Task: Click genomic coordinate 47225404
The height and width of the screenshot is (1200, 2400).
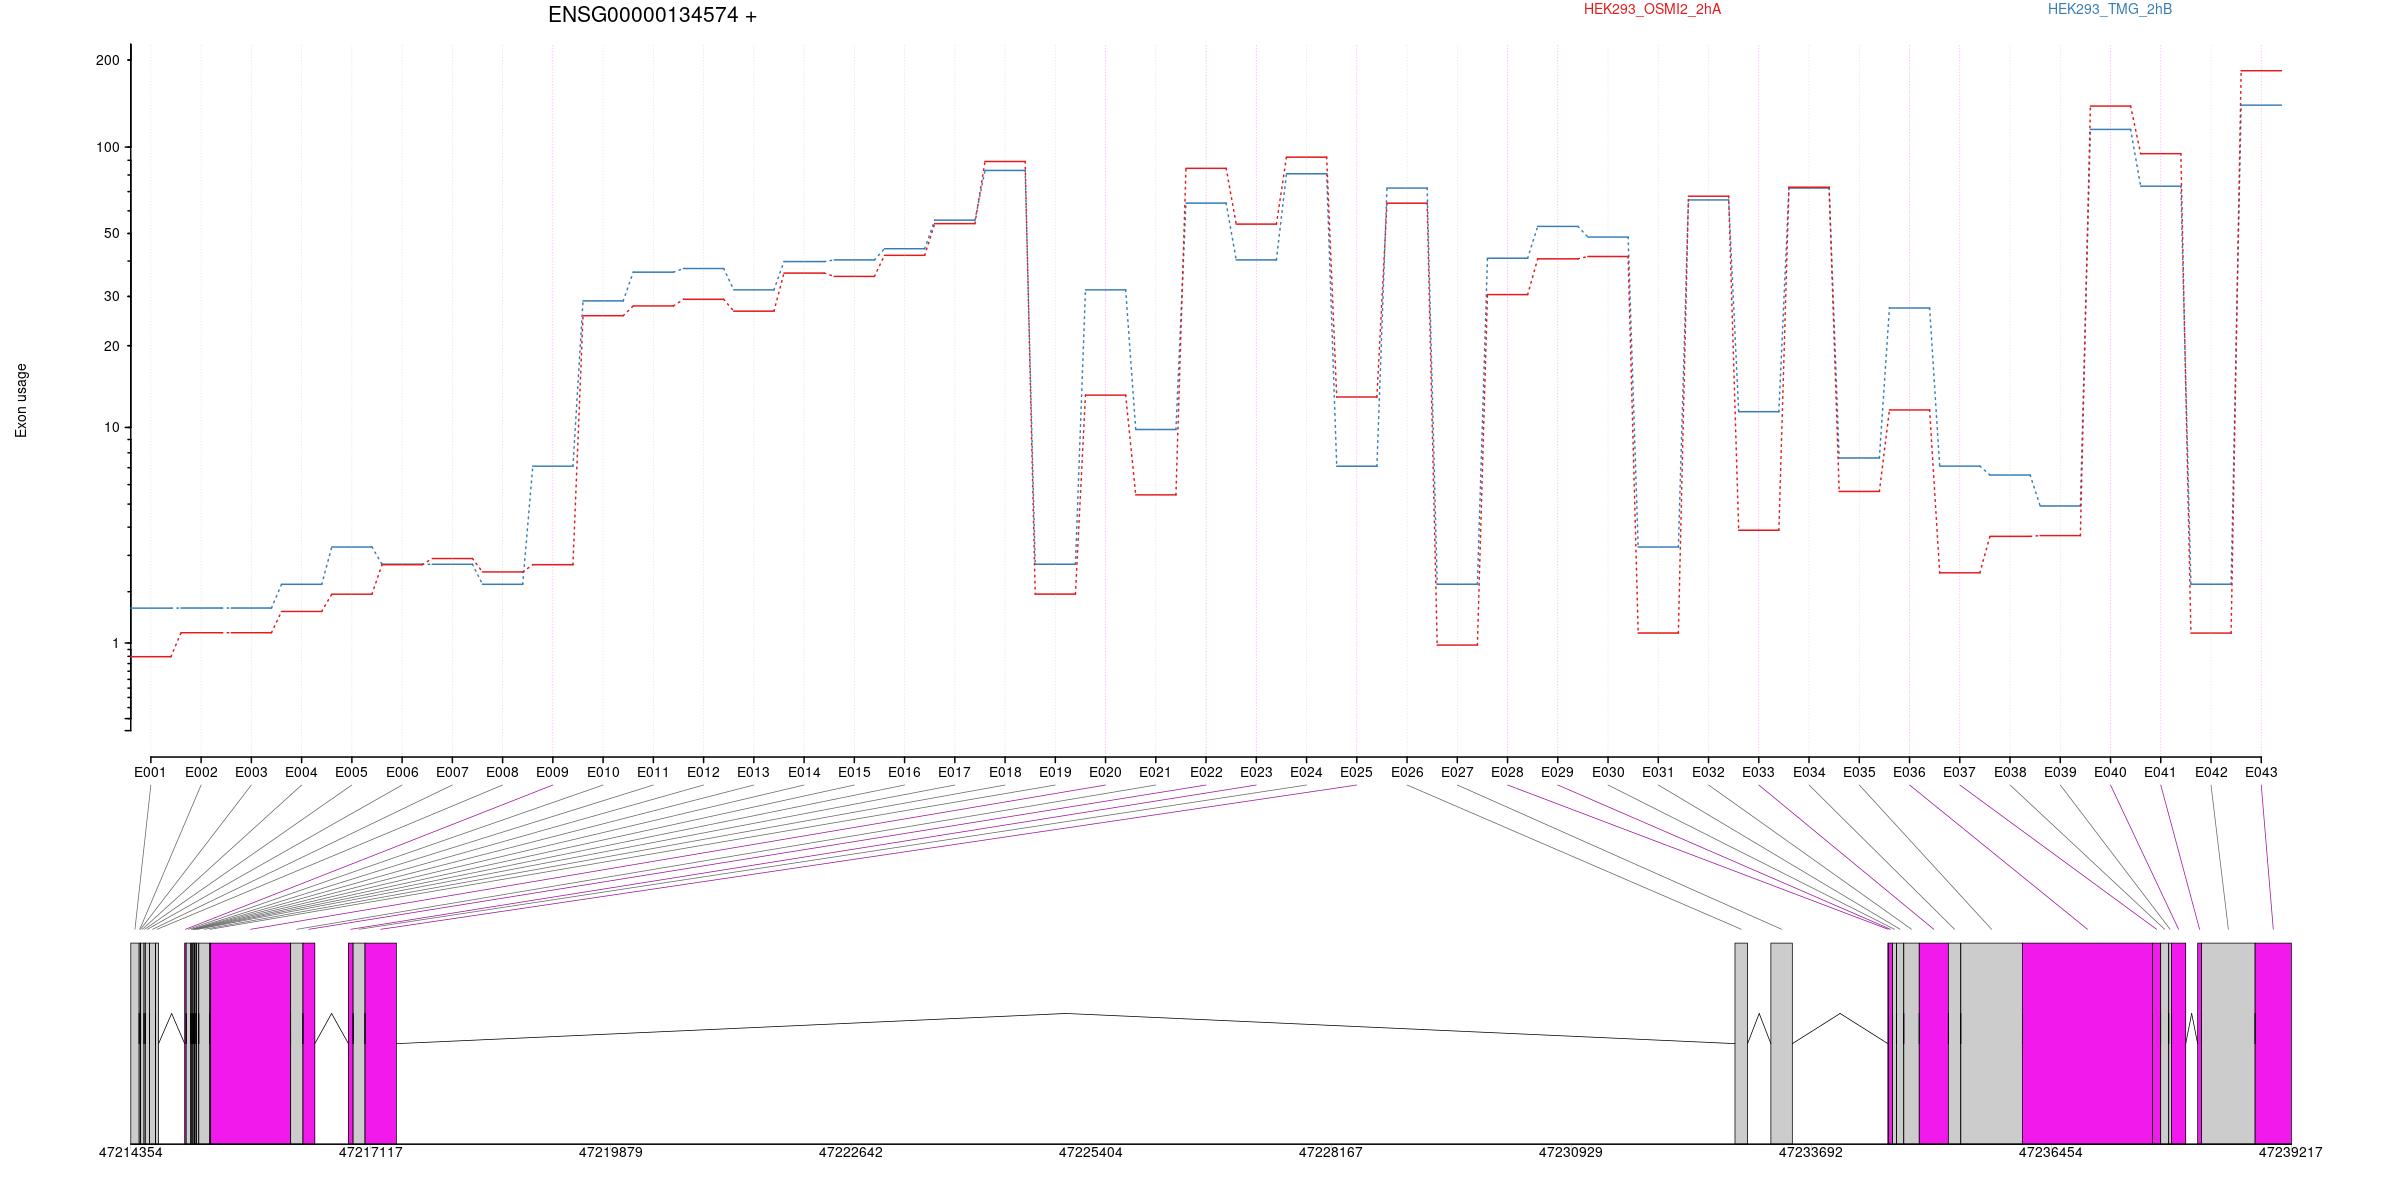Action: coord(1090,1152)
